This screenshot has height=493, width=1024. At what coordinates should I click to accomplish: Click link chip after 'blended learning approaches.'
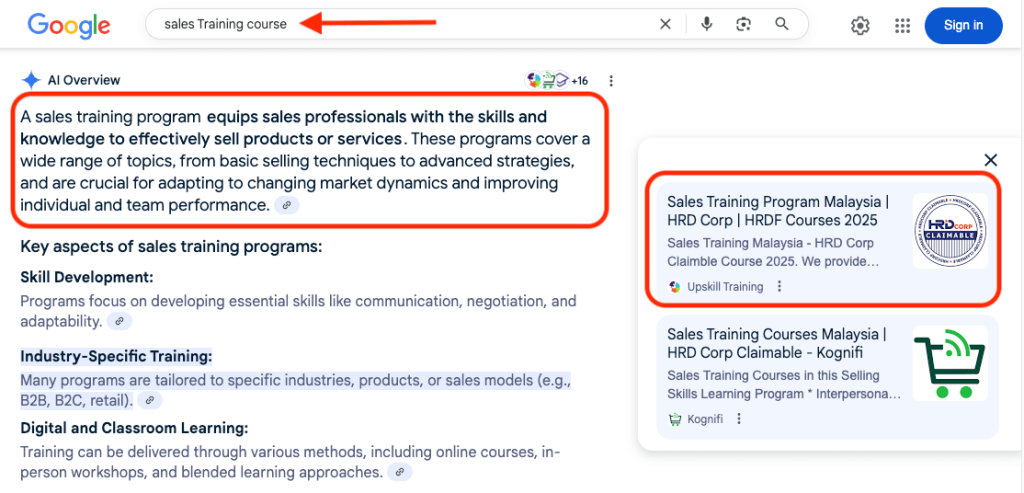click(400, 471)
